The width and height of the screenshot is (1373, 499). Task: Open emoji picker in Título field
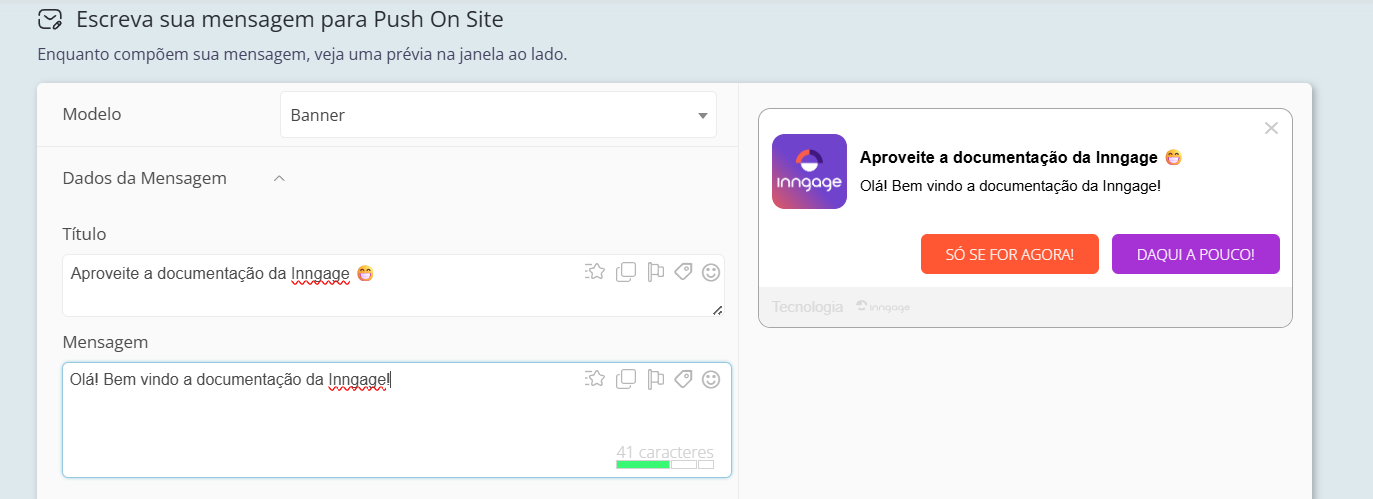coord(711,271)
